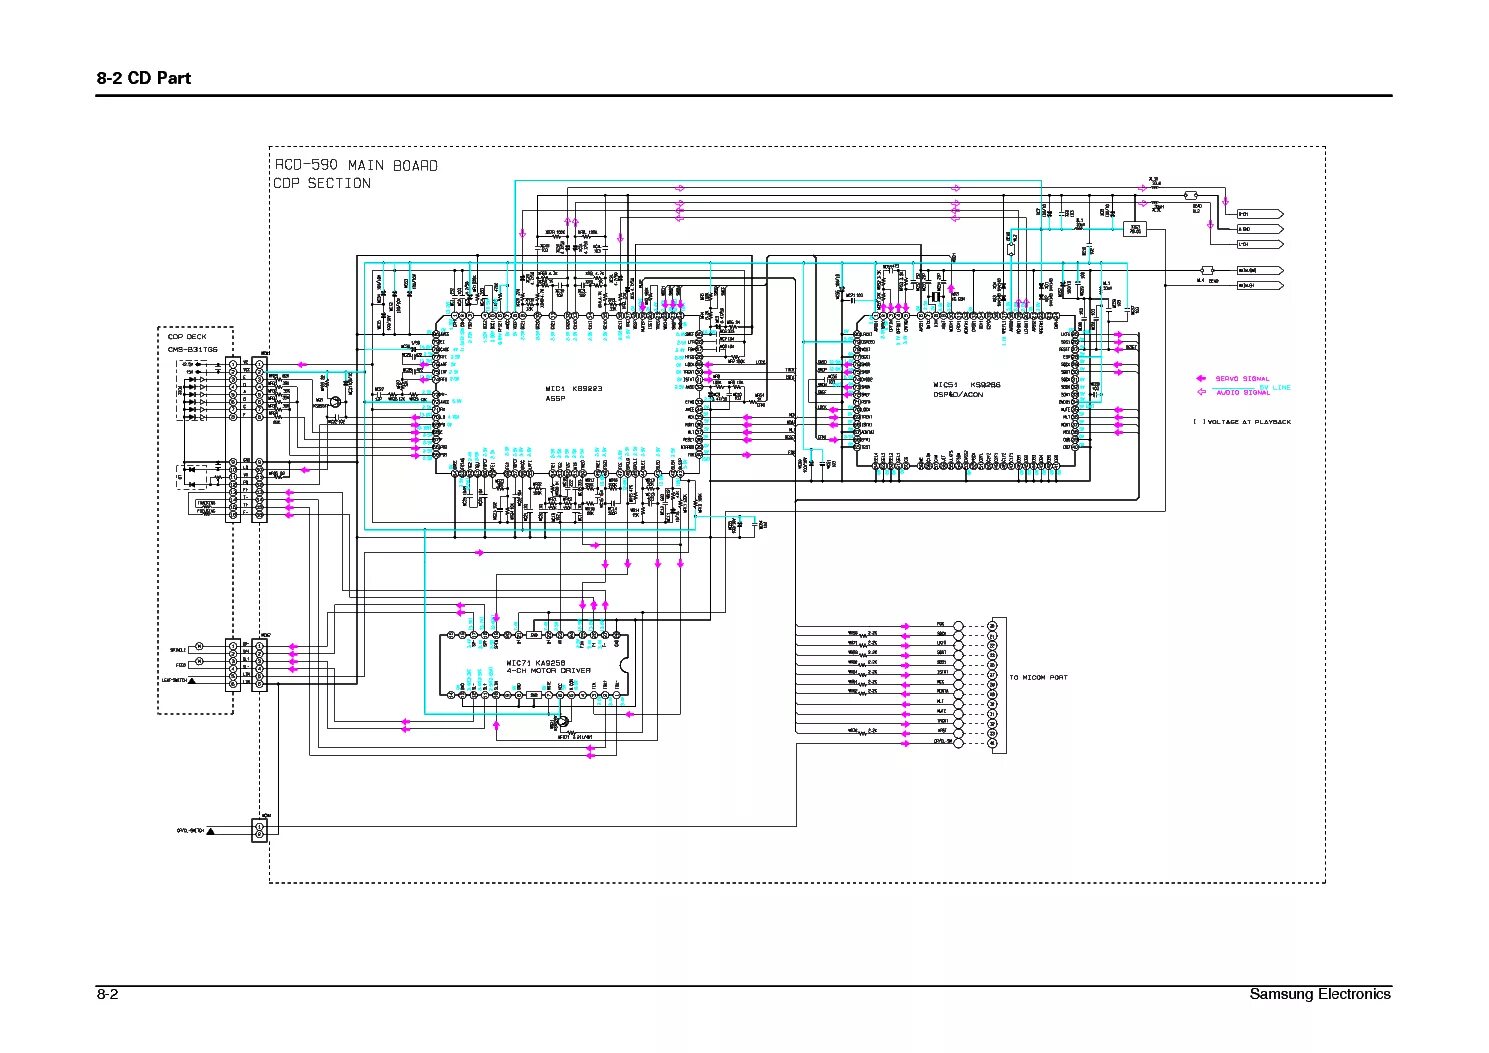The width and height of the screenshot is (1489, 1053).
Task: Click the L-CH output connector symbol
Action: click(x=1260, y=244)
